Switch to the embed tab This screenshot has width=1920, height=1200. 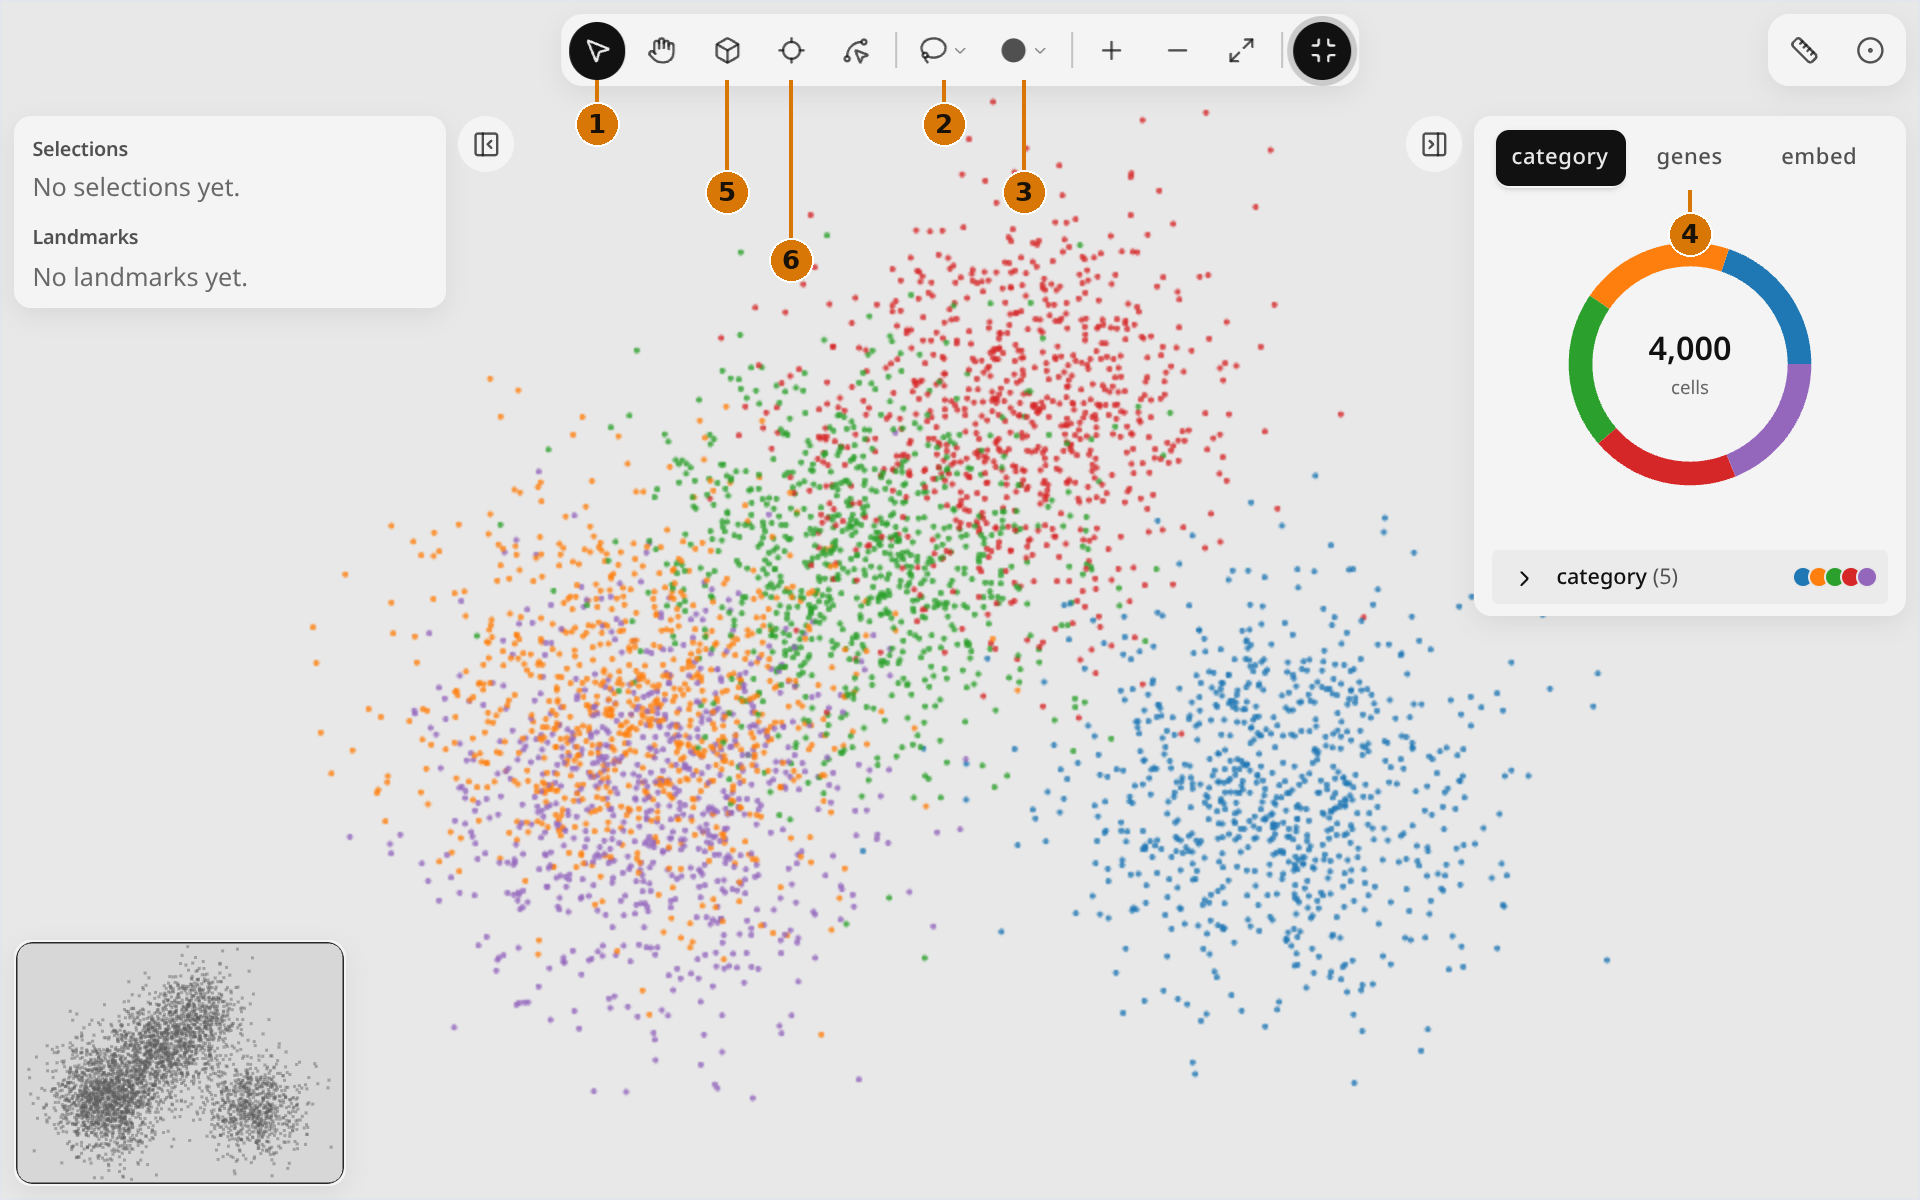1818,157
